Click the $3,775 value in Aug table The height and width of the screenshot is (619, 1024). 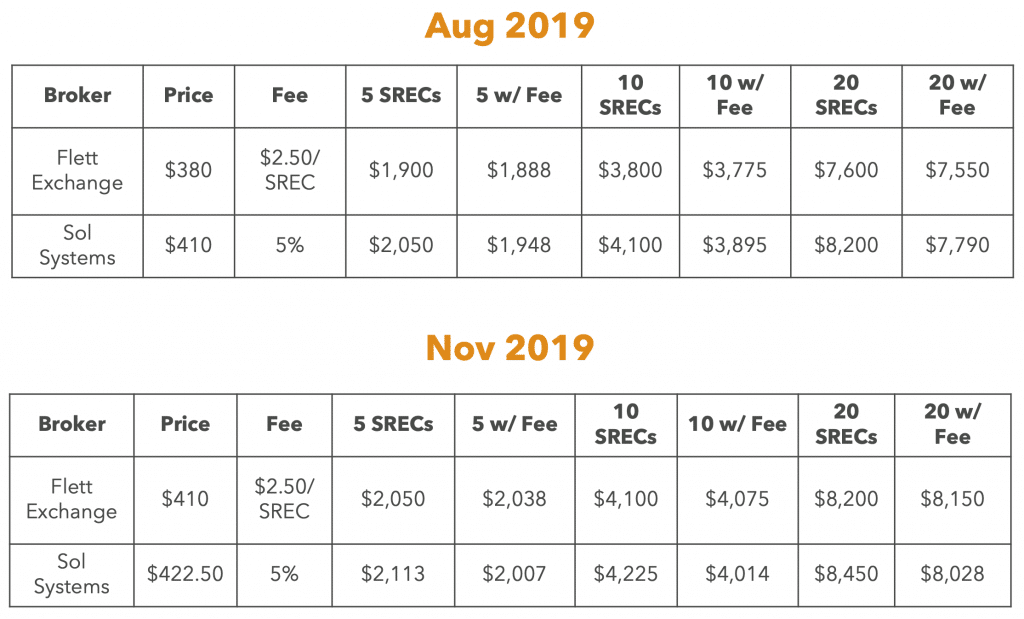coord(734,170)
